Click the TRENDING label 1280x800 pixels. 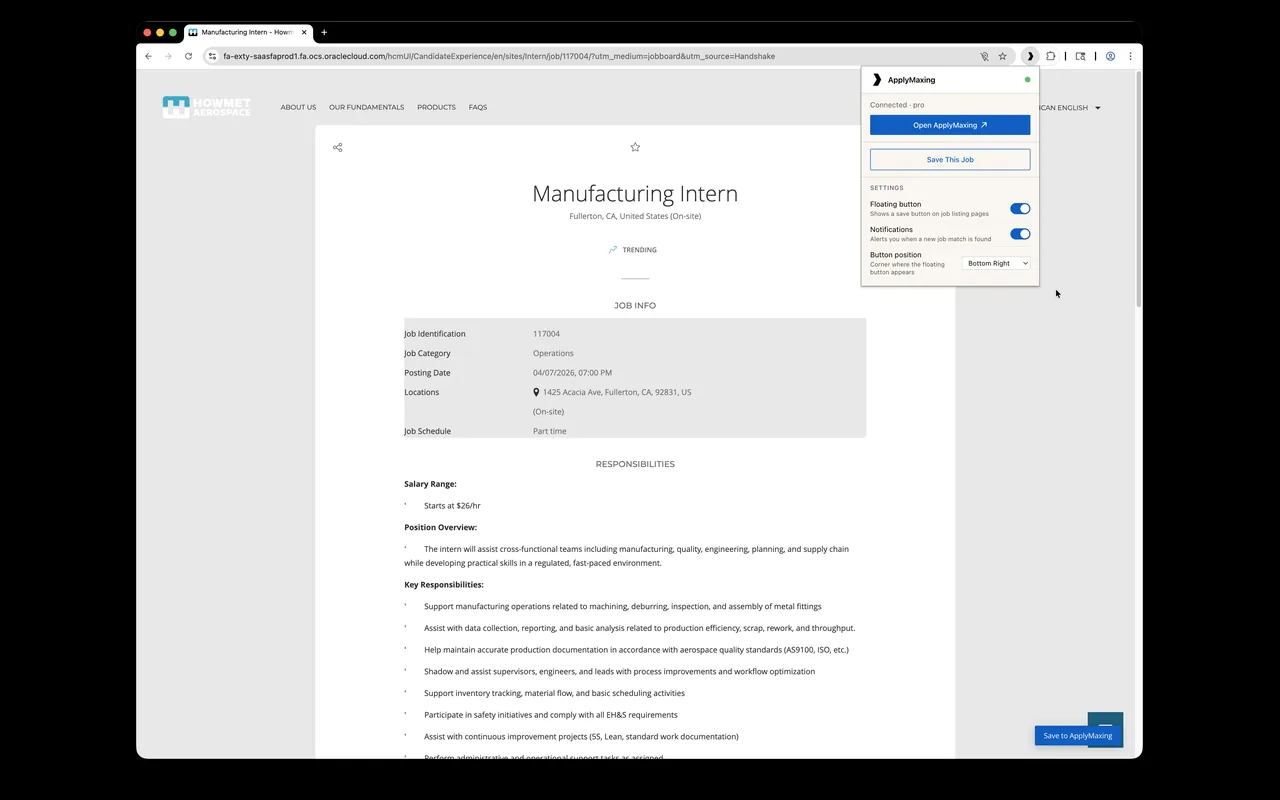point(640,250)
